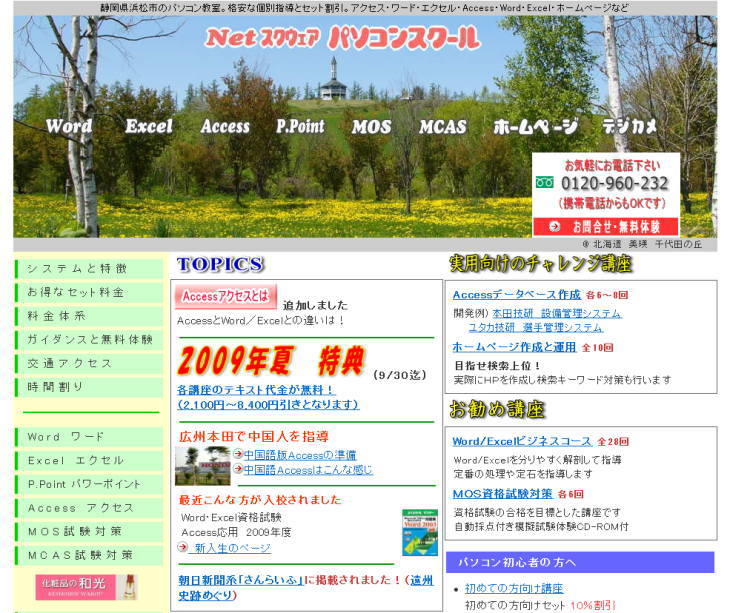Click the 最近こんな方が入校されました heading
The image size is (730, 613).
pos(260,500)
